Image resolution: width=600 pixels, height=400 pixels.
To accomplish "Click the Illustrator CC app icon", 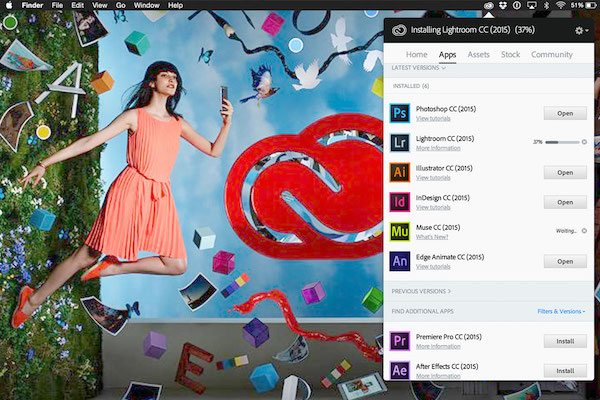I will [400, 172].
